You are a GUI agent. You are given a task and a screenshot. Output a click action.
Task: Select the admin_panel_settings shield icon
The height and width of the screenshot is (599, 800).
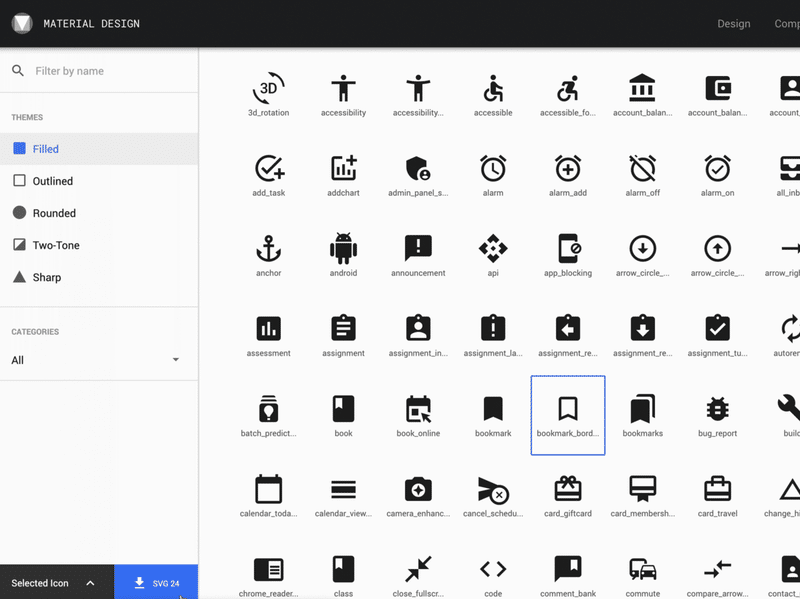coord(418,168)
